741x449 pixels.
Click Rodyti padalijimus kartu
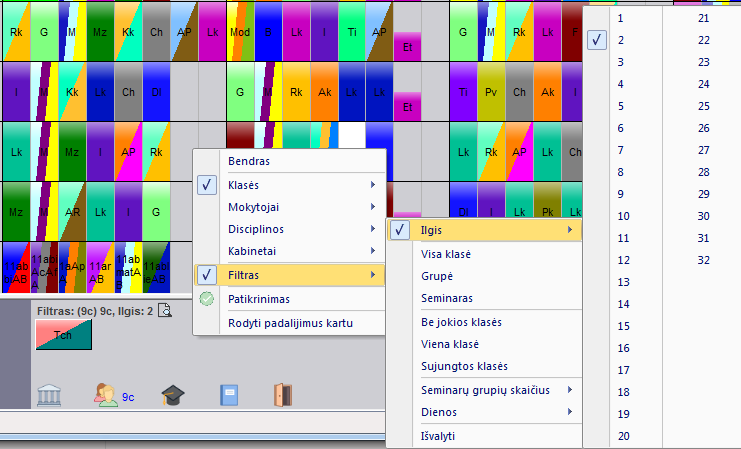(x=288, y=323)
